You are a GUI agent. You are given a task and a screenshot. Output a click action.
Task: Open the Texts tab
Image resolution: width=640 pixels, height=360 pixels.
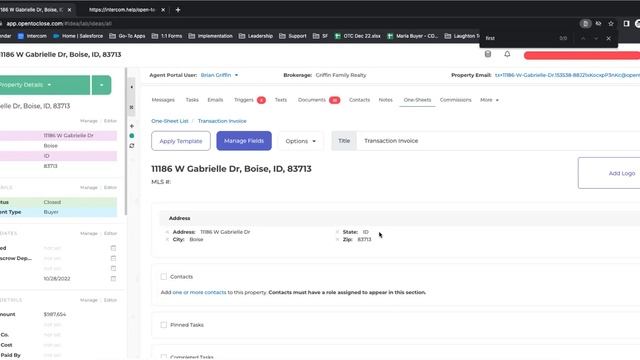click(x=281, y=100)
